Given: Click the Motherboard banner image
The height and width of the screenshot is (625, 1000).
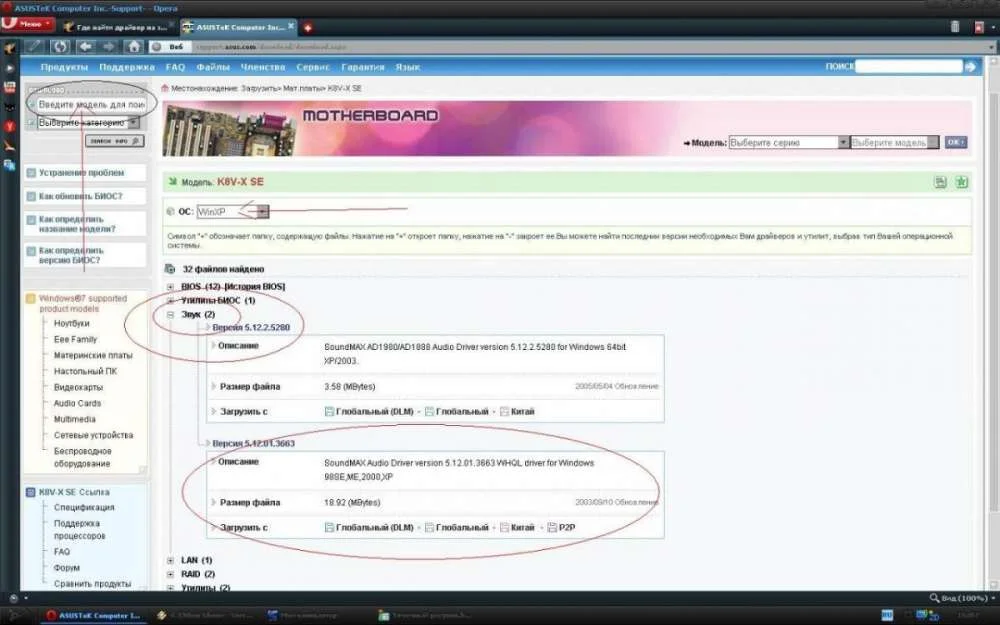Looking at the screenshot, I should (x=567, y=128).
